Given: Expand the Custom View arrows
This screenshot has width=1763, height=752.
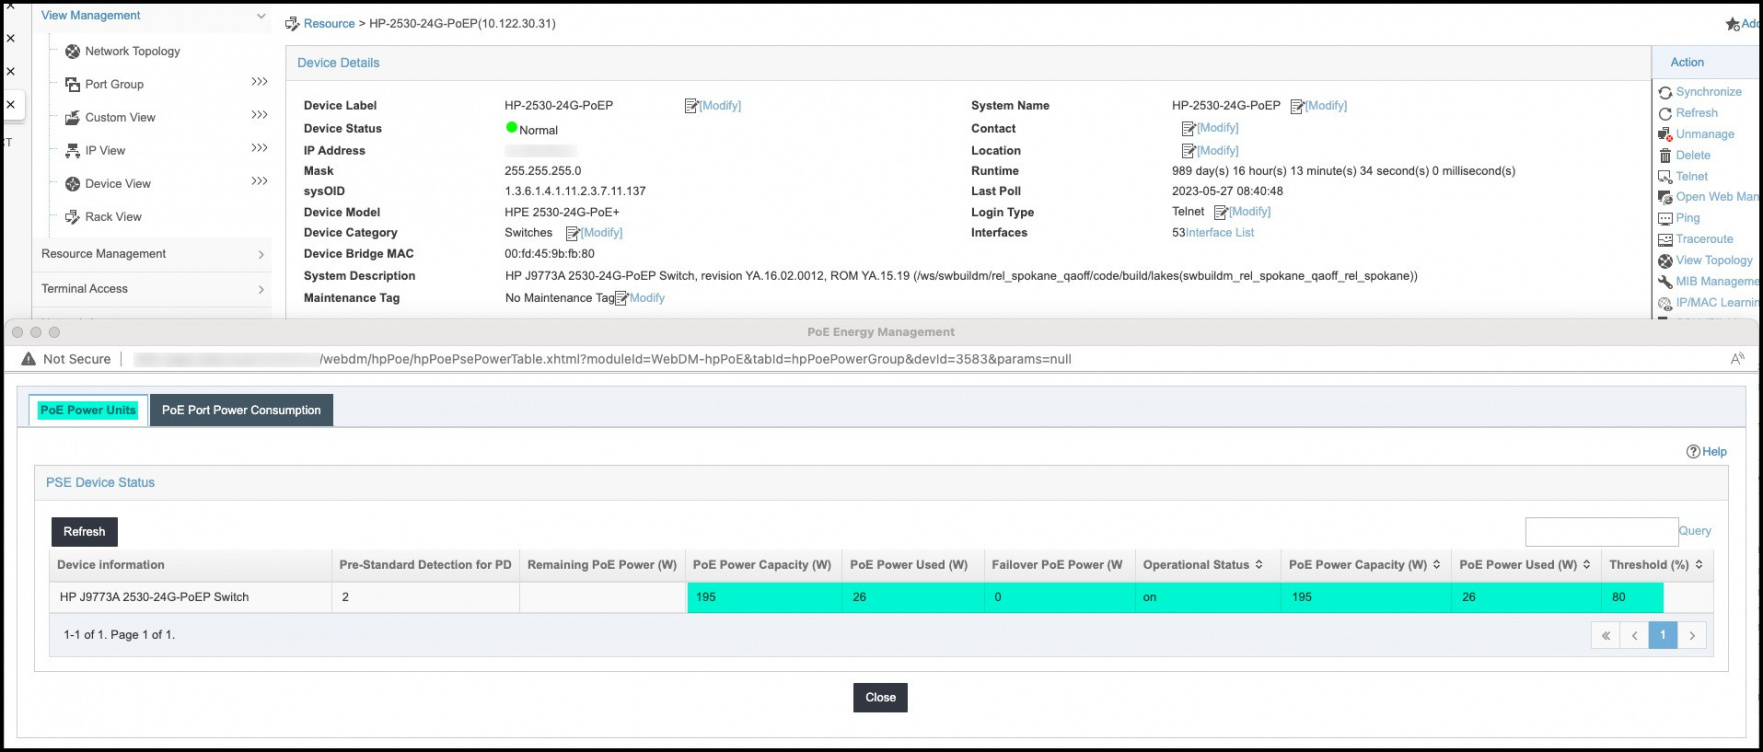Looking at the screenshot, I should click(260, 115).
